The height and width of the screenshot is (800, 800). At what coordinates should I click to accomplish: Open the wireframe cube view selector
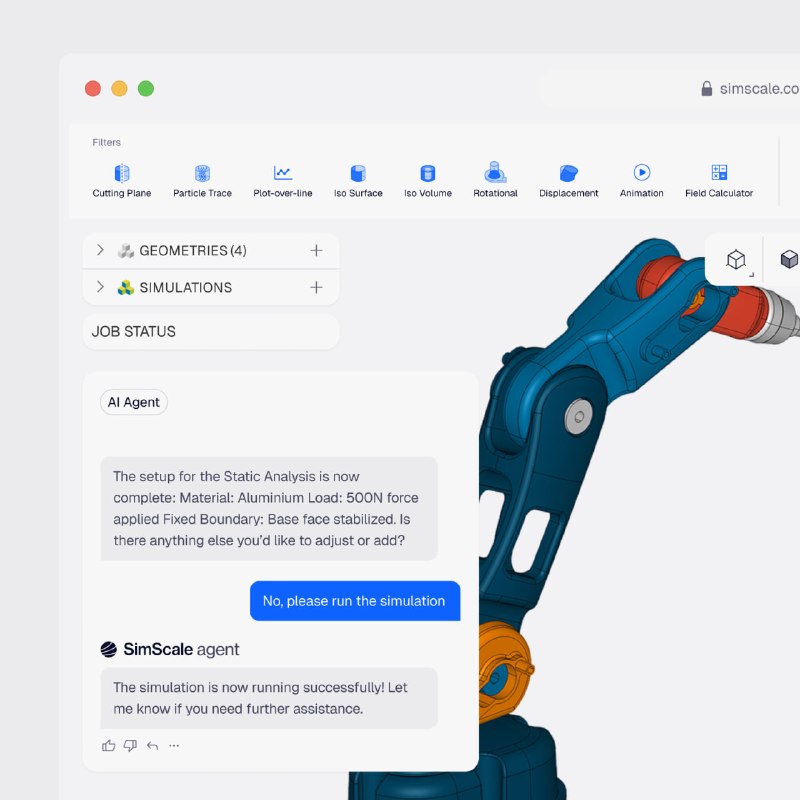point(736,259)
